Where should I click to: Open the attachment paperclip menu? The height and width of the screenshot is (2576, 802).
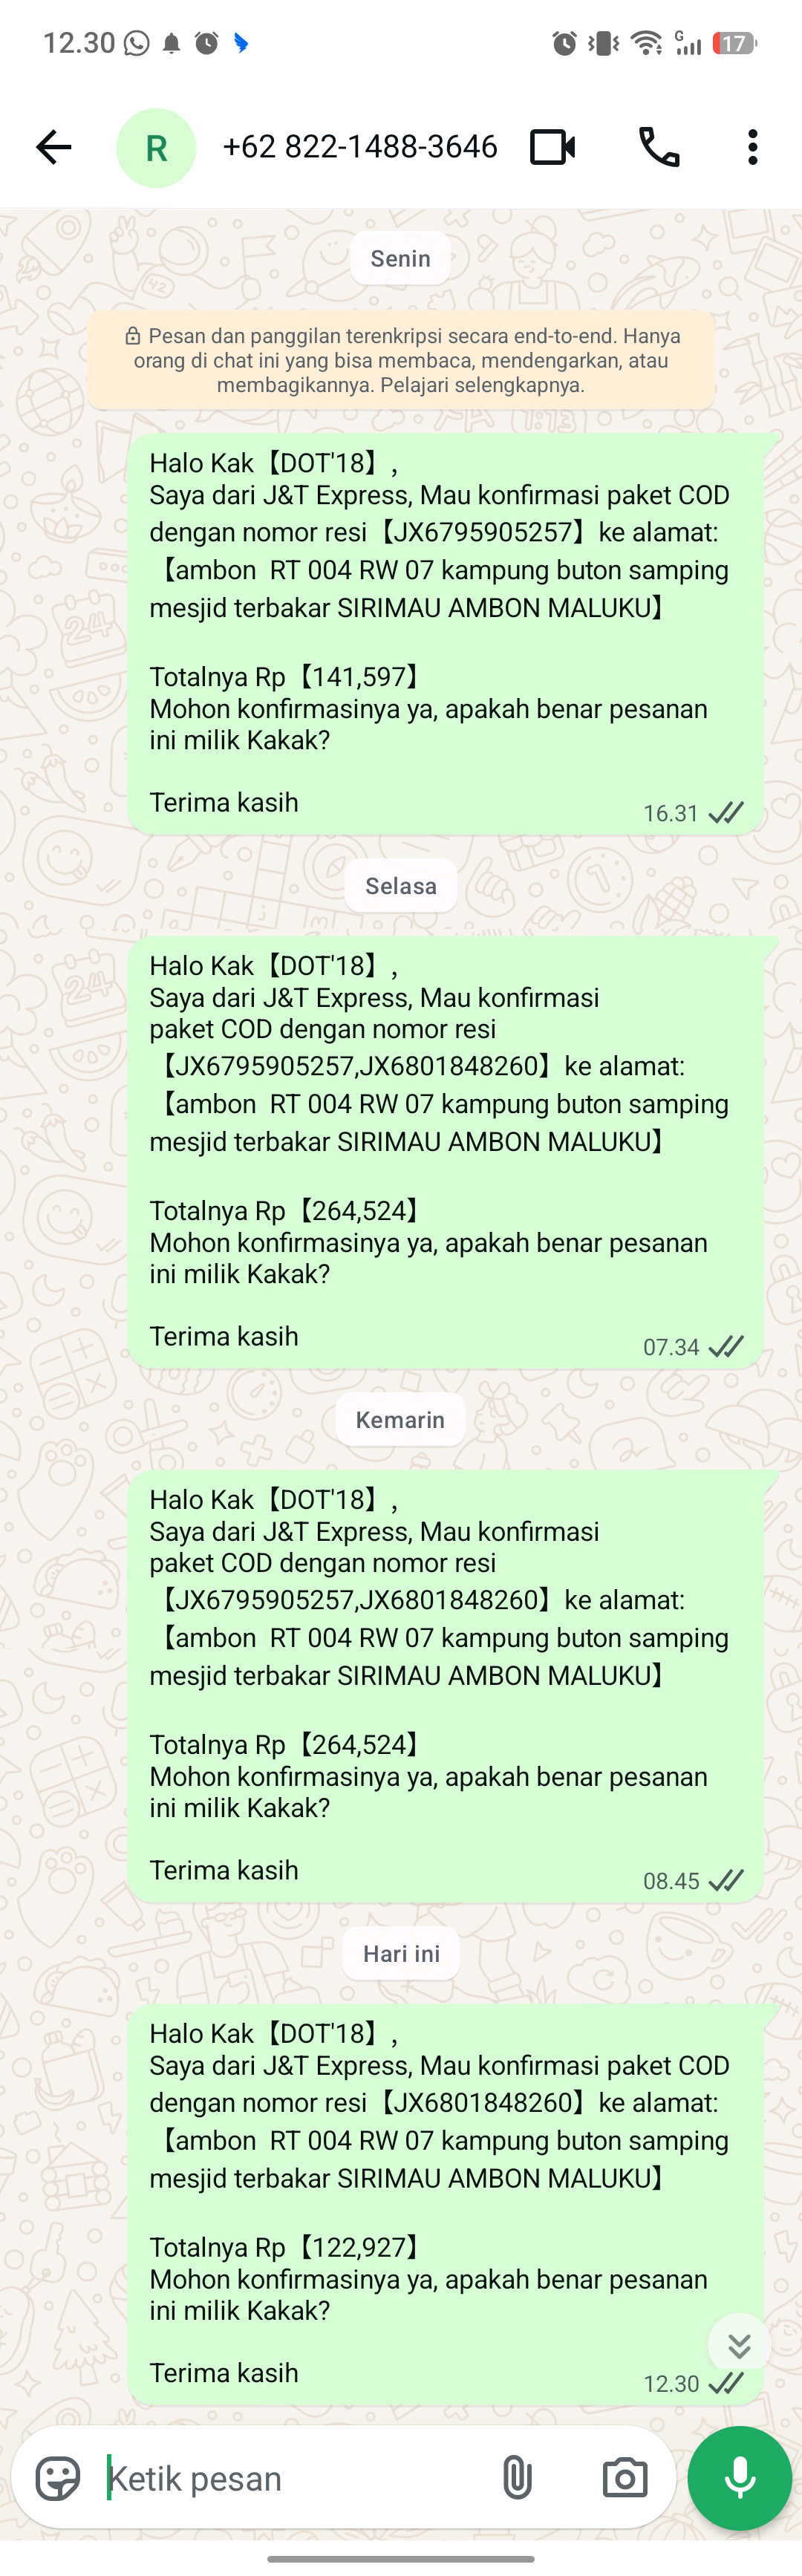[517, 2478]
